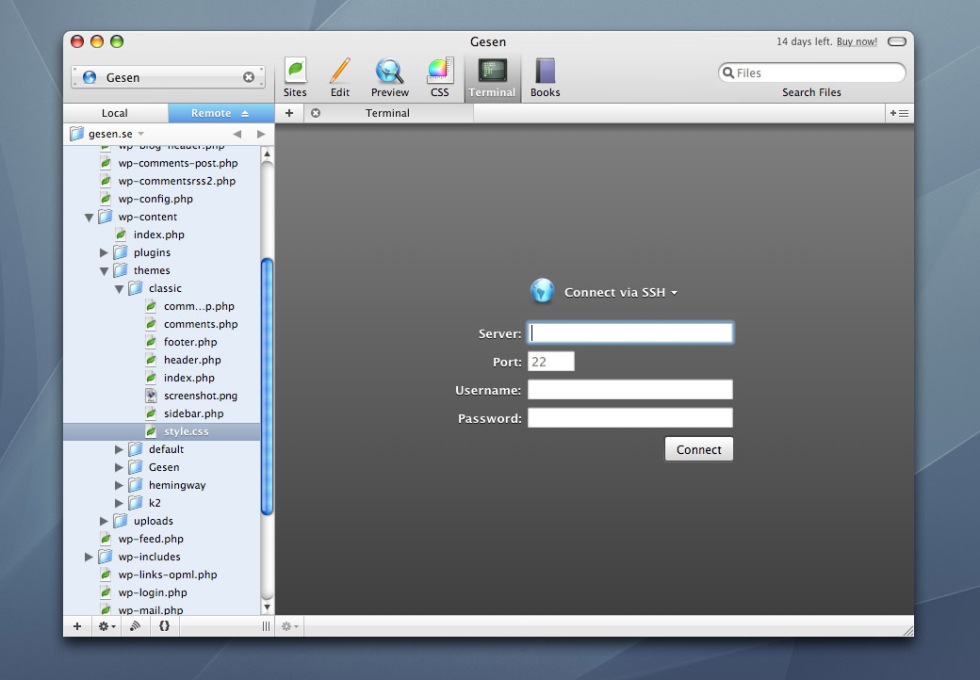980x680 pixels.
Task: Close the Gesen site with X button
Action: (249, 77)
